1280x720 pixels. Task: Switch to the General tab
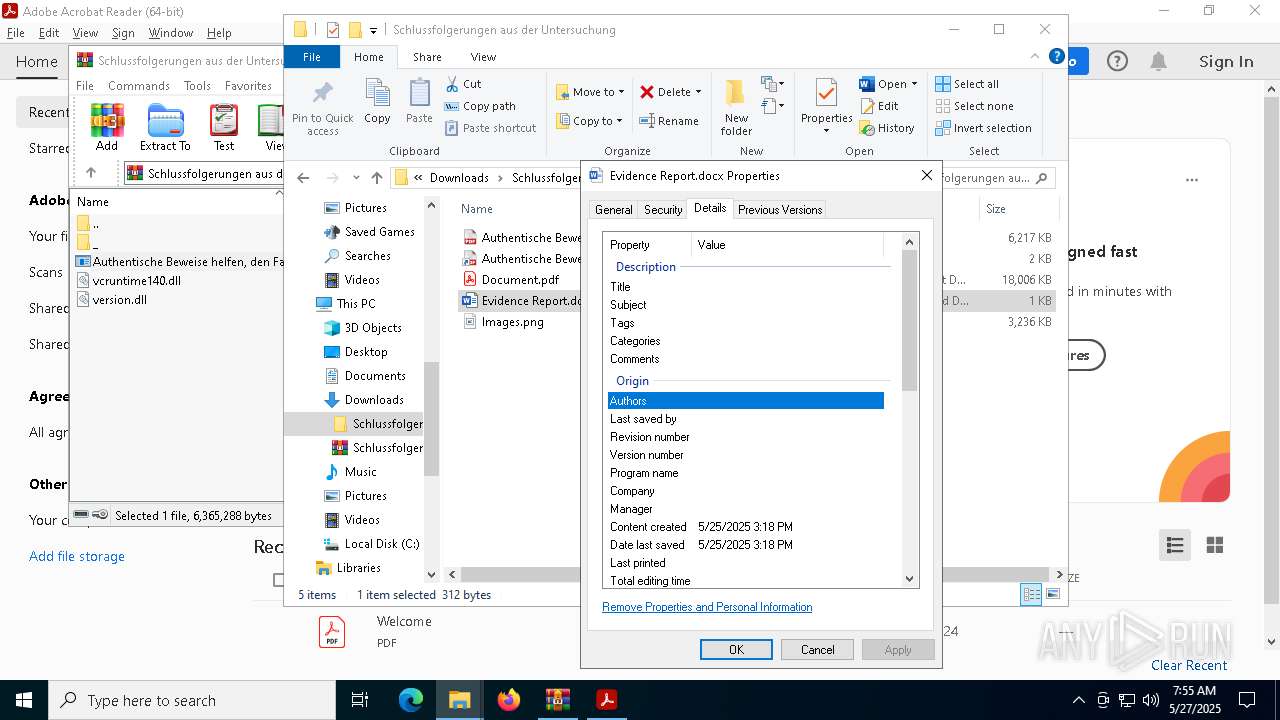[613, 210]
